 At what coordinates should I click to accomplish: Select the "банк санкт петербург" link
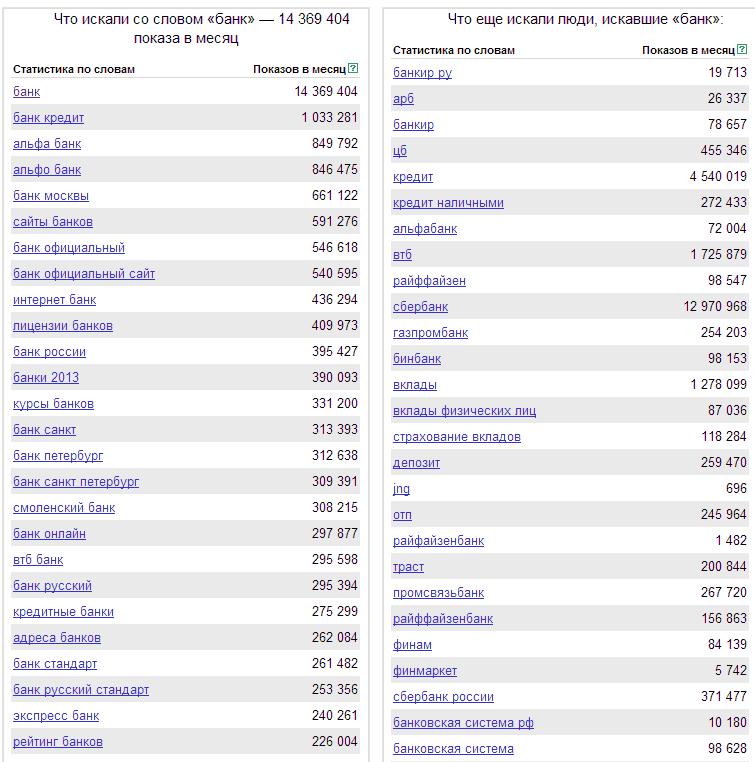coord(76,482)
